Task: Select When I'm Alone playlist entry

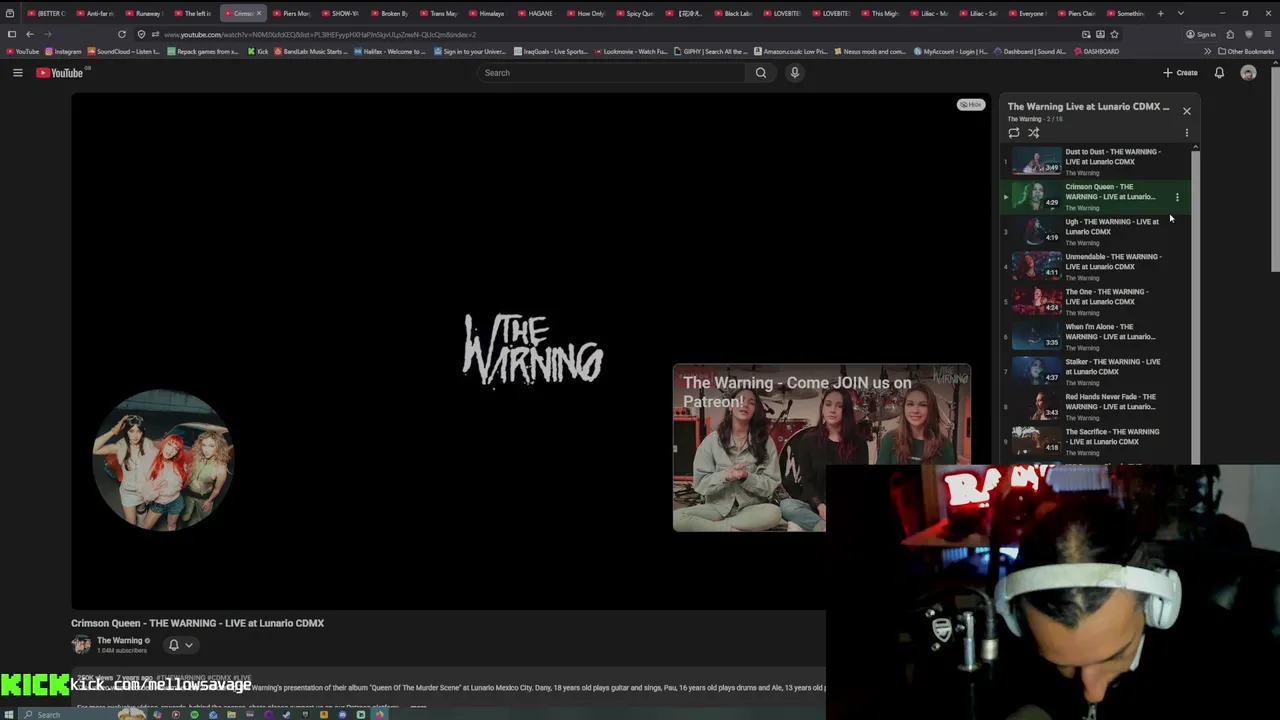Action: 1097,336
